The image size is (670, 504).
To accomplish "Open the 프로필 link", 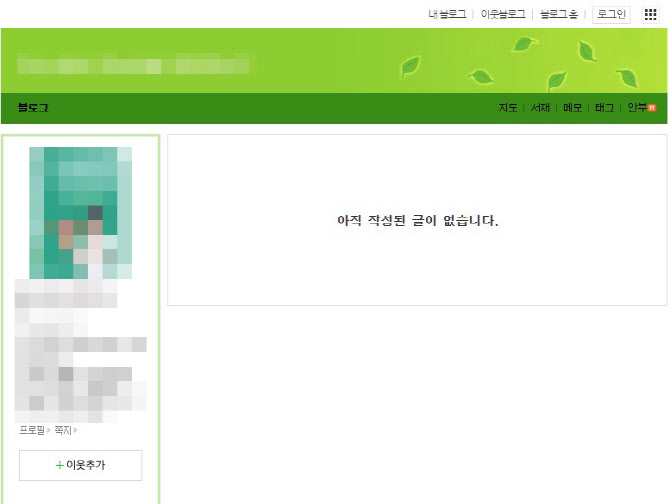I will [x=32, y=430].
